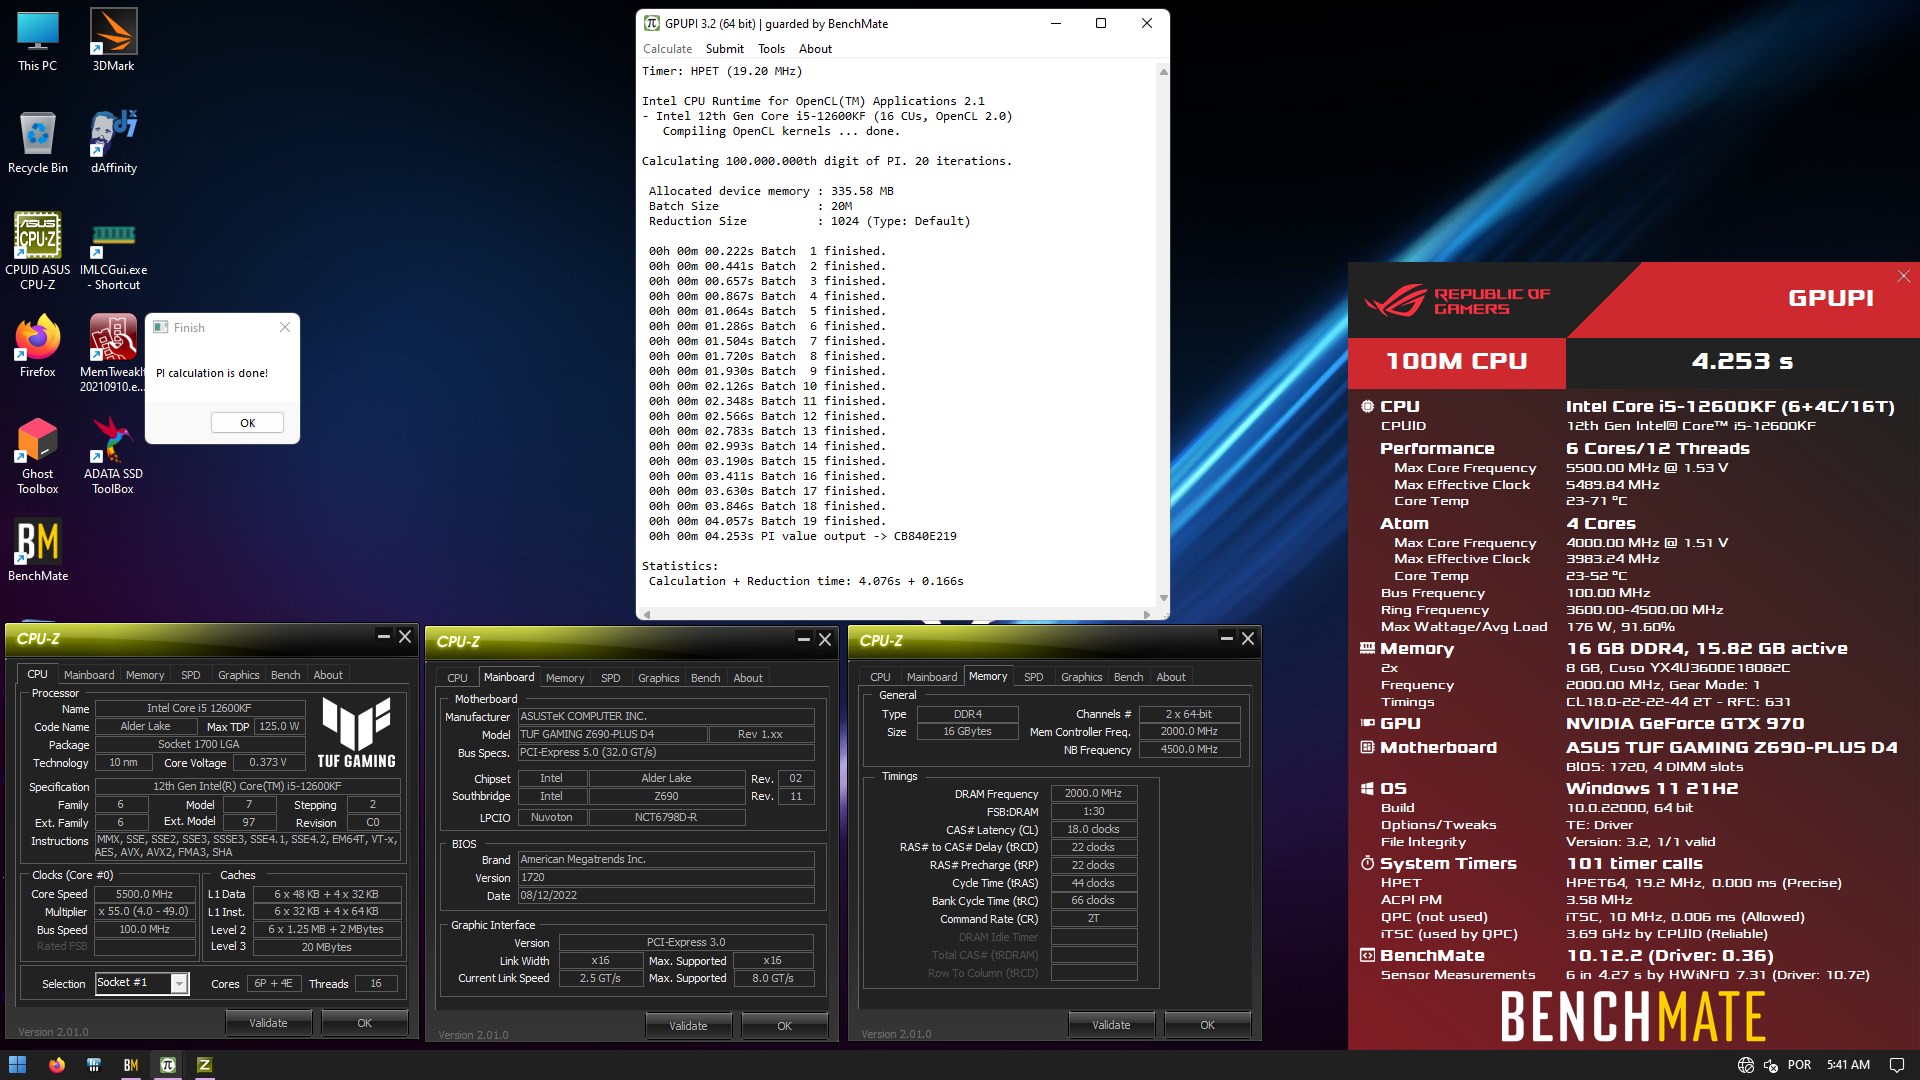
Task: Select GPUPI icon in the taskbar
Action: point(167,1065)
